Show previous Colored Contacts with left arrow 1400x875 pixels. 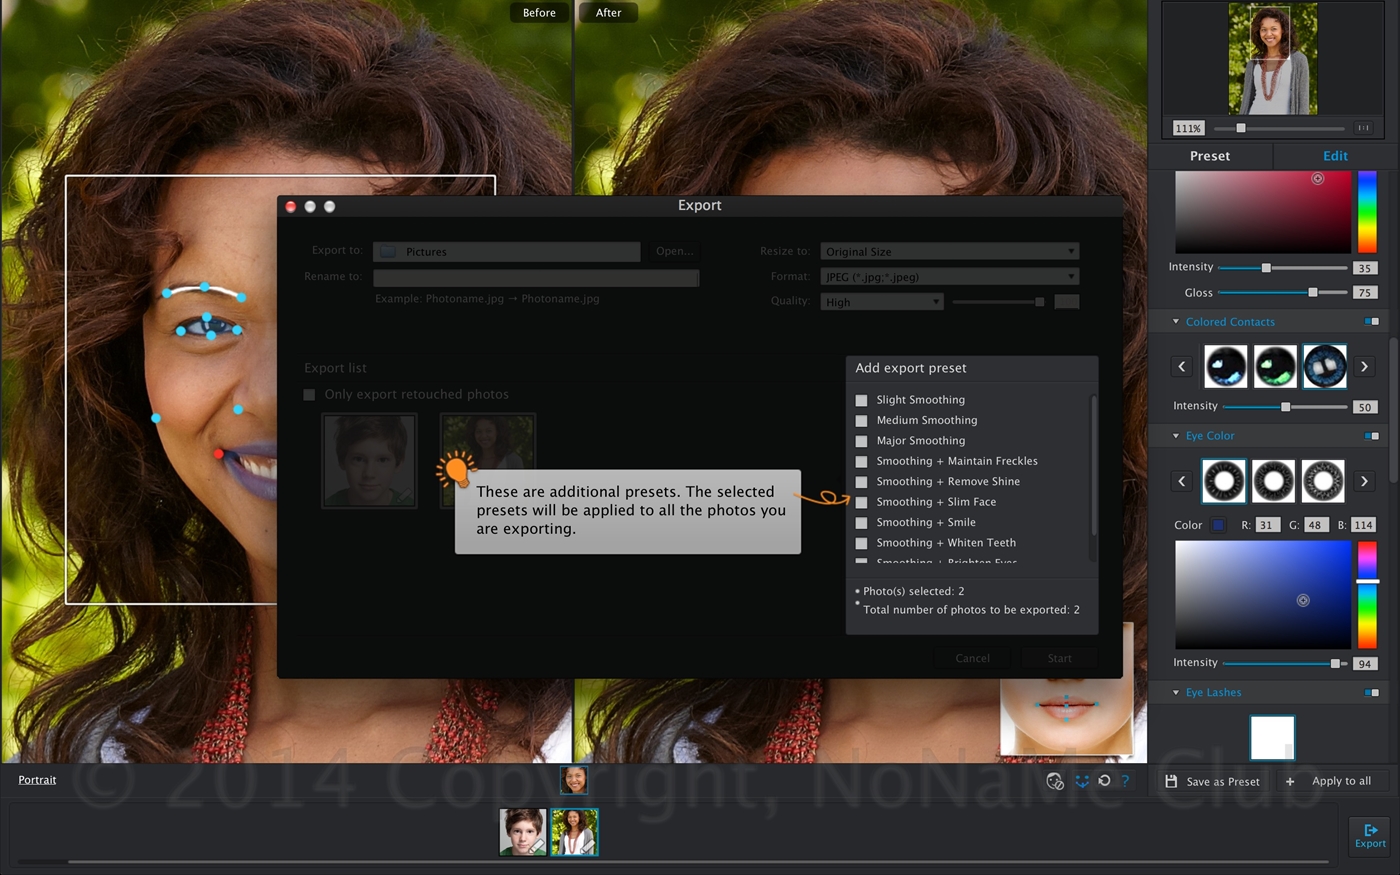1182,367
